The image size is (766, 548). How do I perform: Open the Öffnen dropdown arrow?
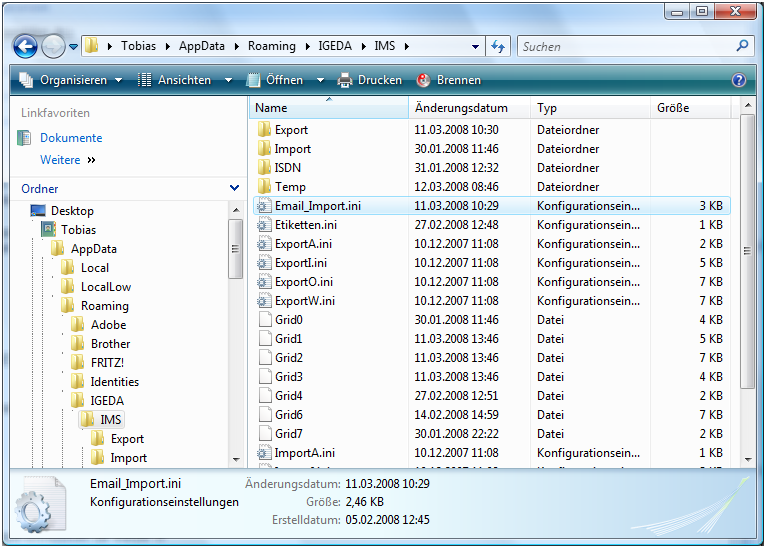pyautogui.click(x=320, y=80)
